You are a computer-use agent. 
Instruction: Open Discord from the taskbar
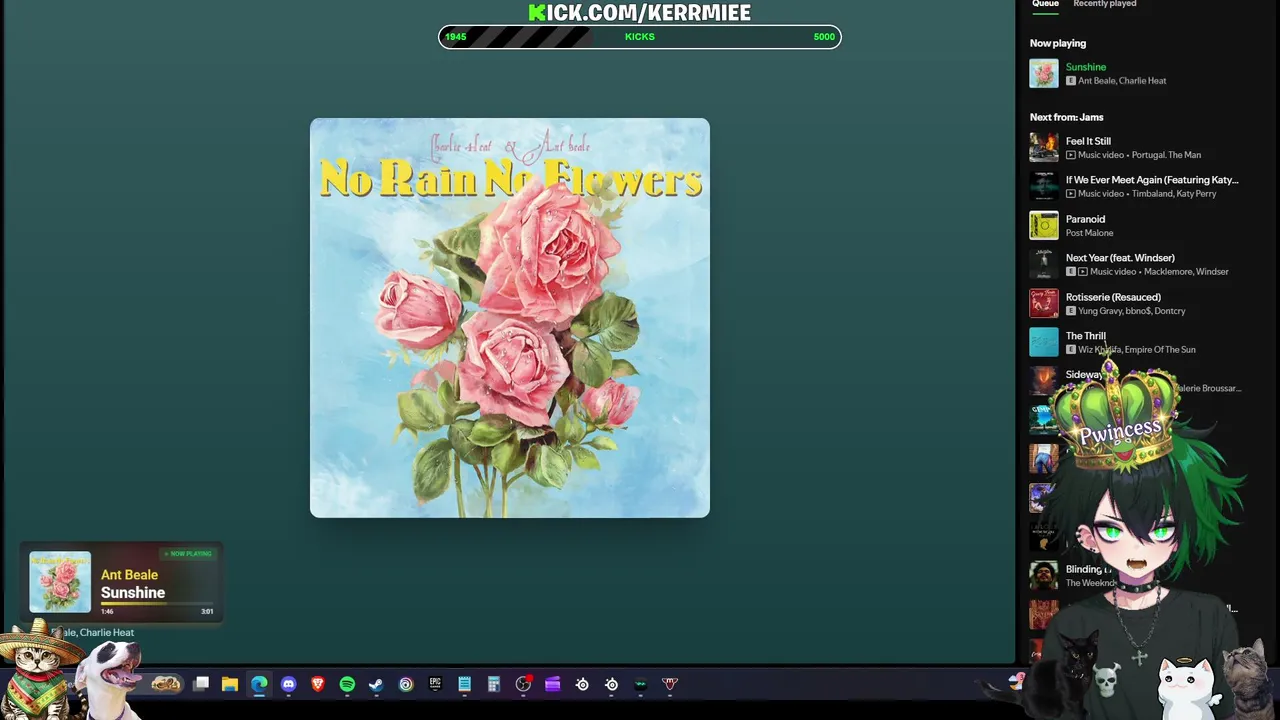289,684
